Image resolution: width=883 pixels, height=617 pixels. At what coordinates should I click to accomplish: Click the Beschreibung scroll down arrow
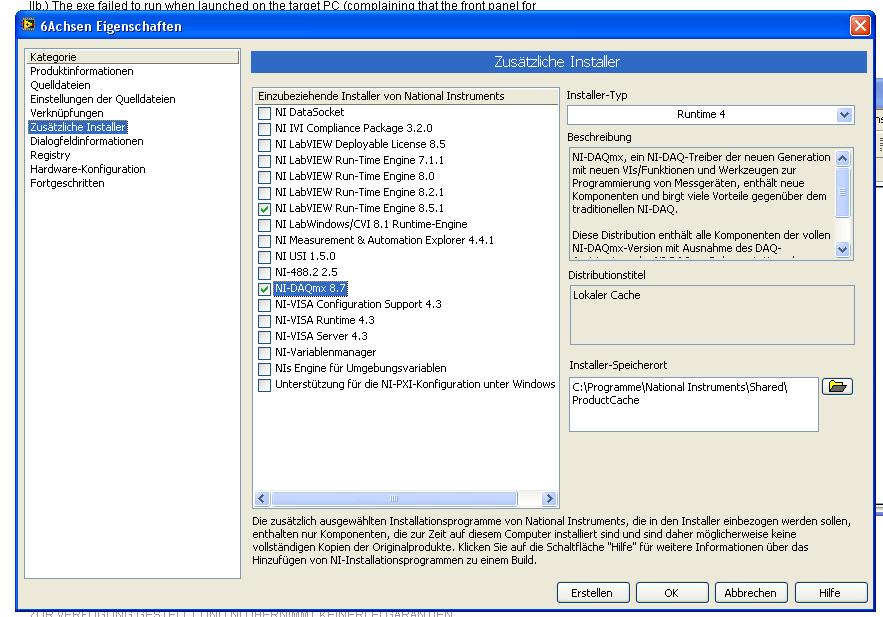(842, 249)
